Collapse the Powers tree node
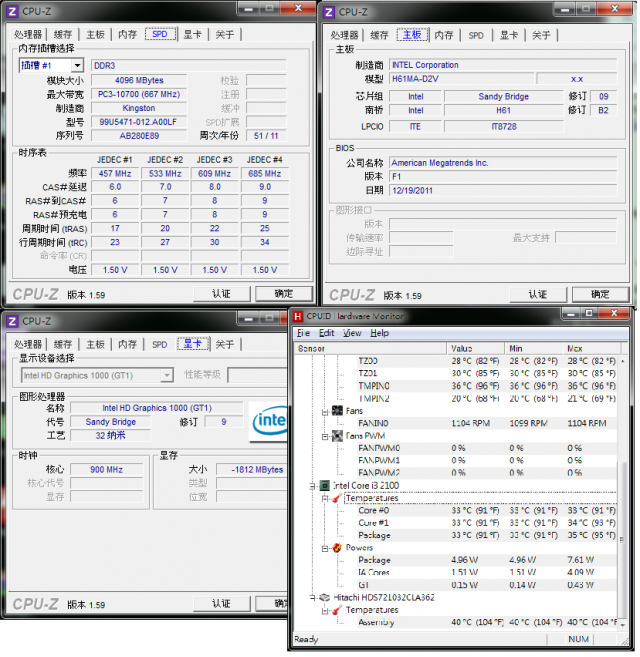Viewport: 640px width, 657px height. (x=325, y=549)
